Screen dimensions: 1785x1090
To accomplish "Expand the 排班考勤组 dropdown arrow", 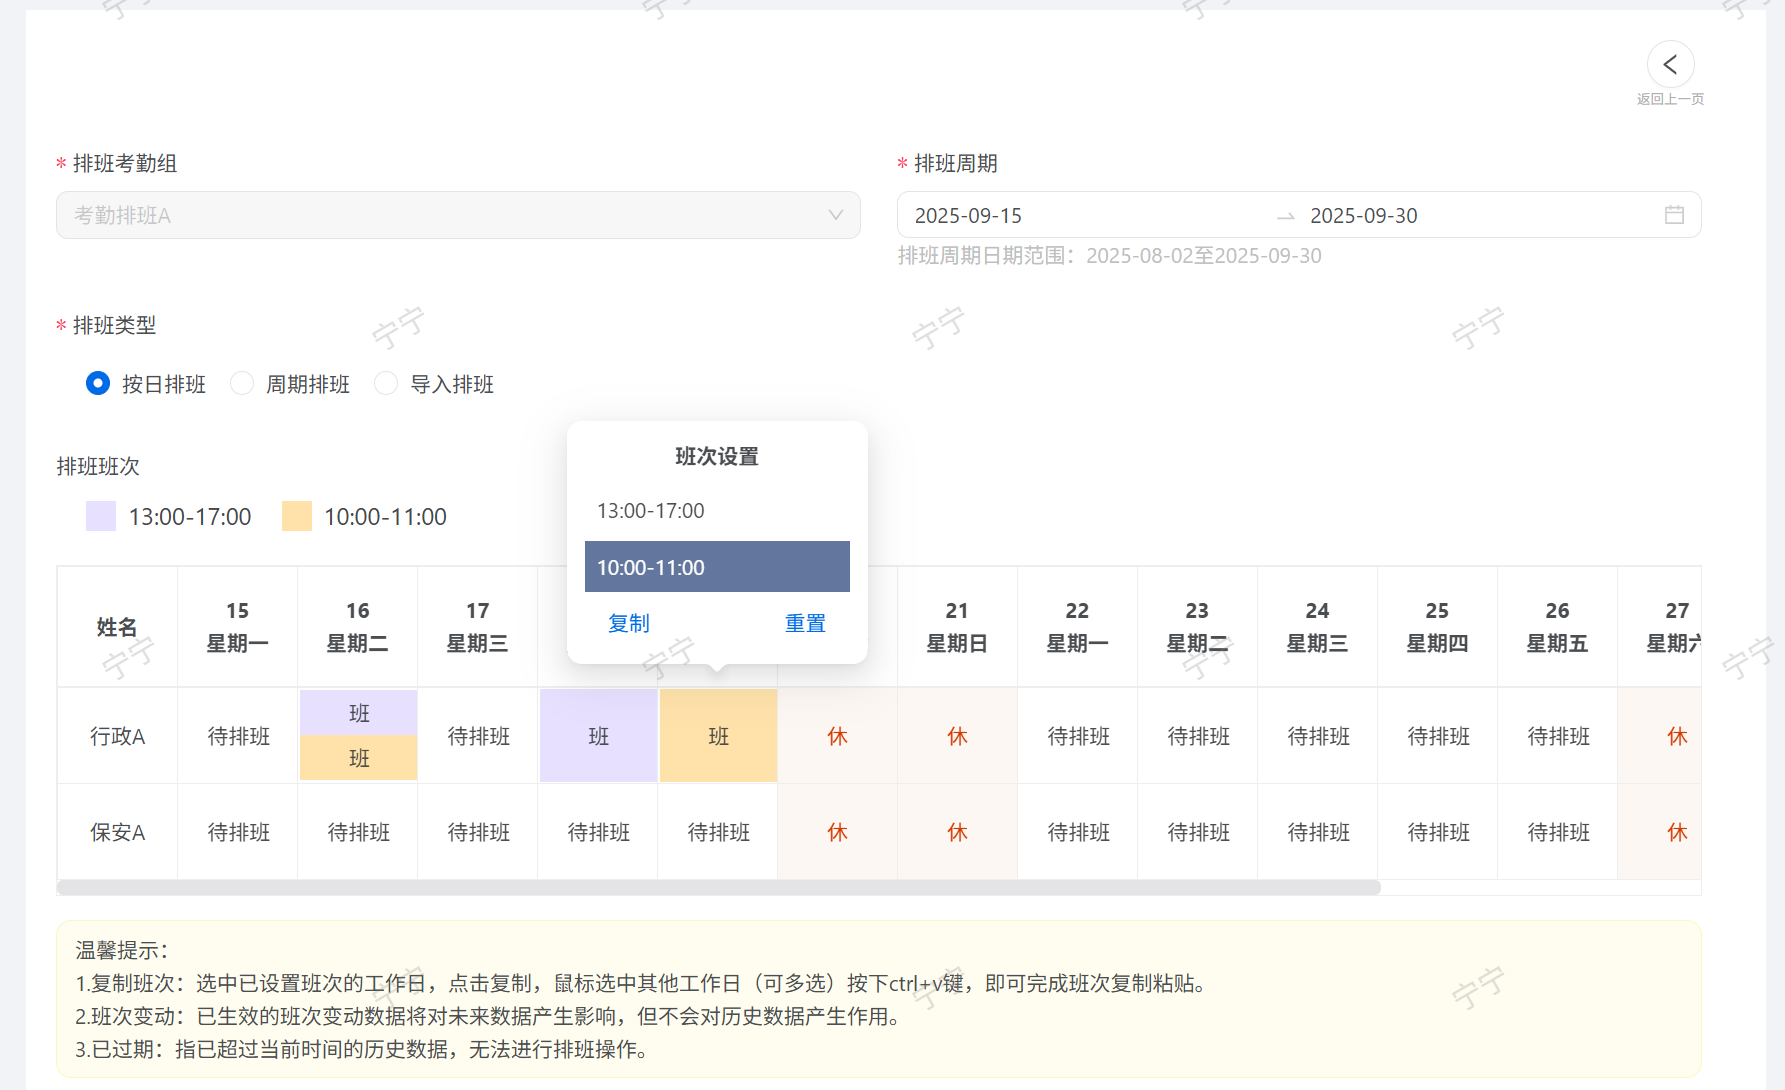I will [836, 215].
